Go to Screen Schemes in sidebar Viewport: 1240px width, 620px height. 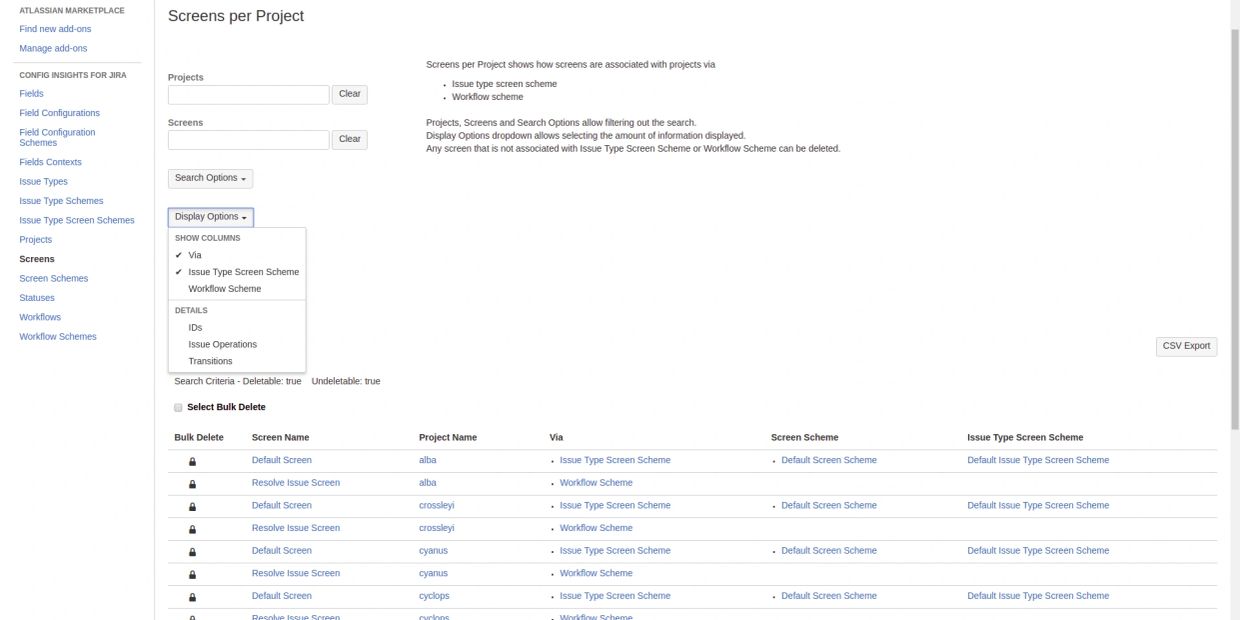53,278
